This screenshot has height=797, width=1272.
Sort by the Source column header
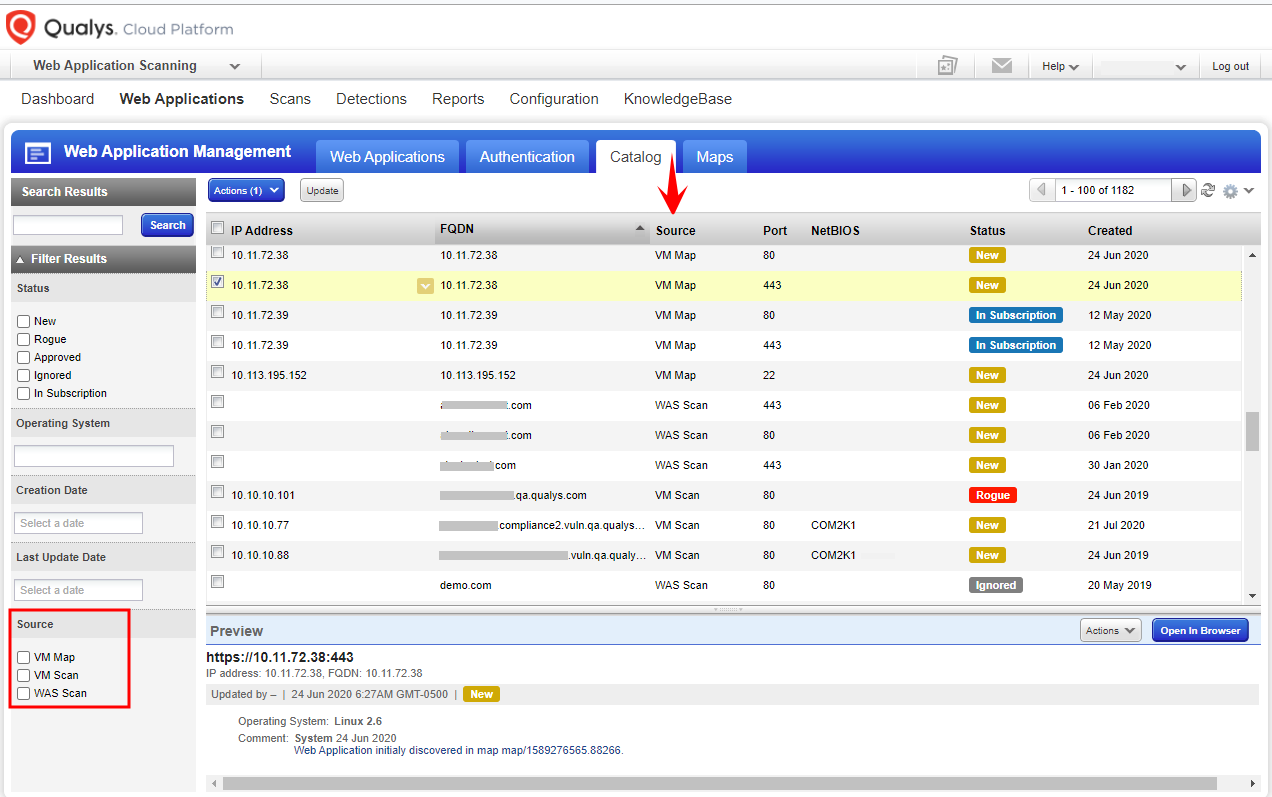pos(676,230)
